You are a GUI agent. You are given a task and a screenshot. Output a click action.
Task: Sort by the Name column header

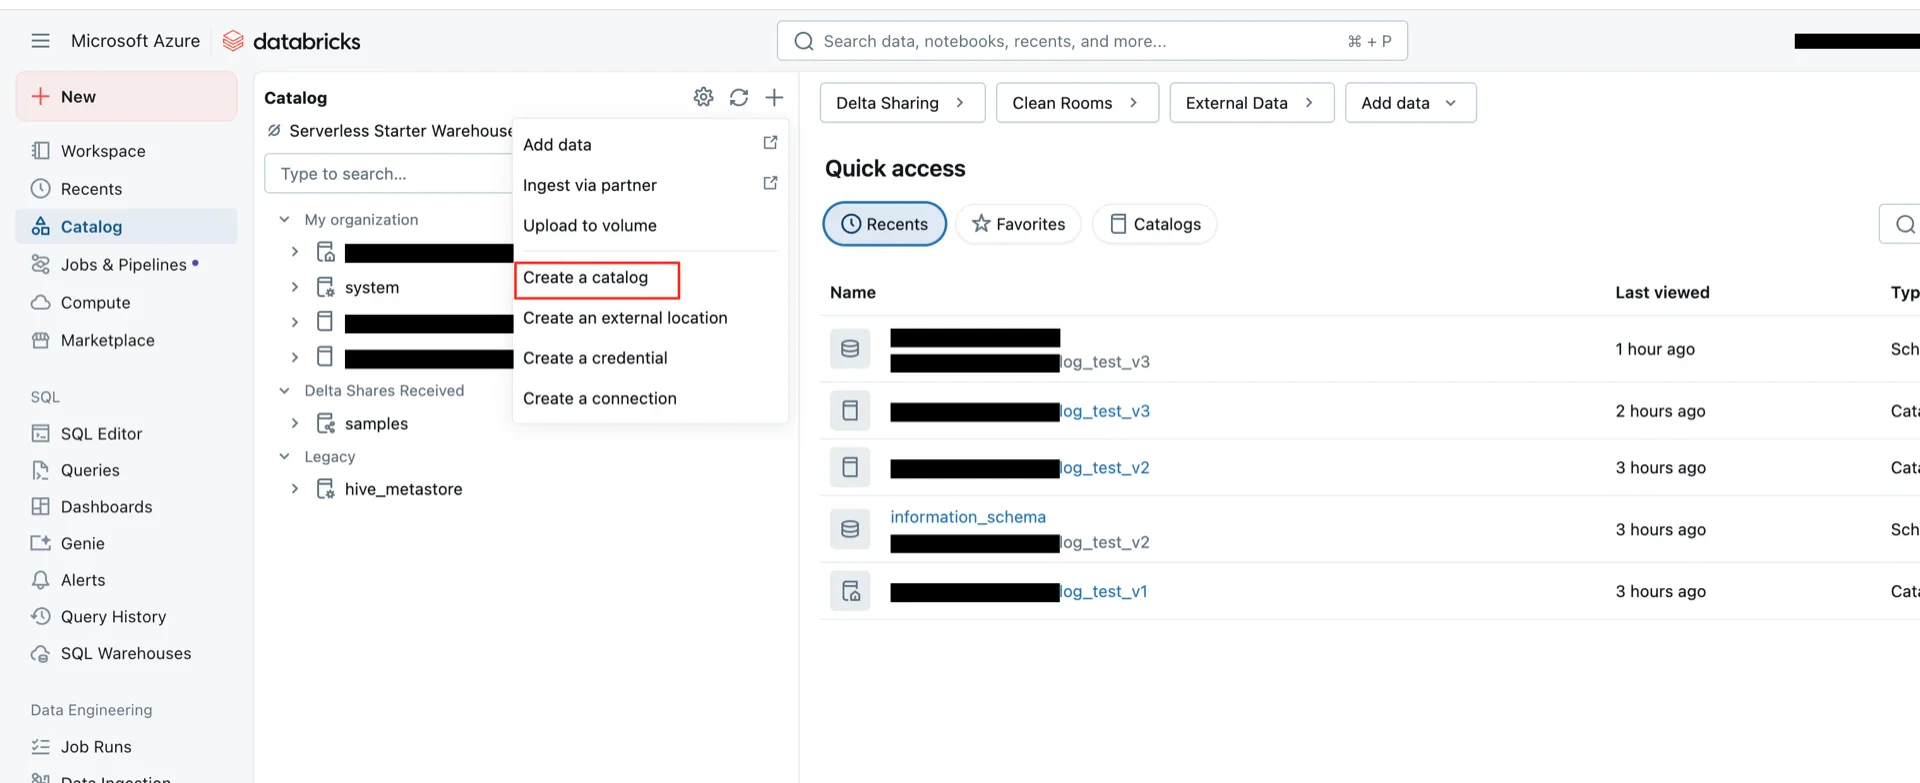tap(853, 292)
